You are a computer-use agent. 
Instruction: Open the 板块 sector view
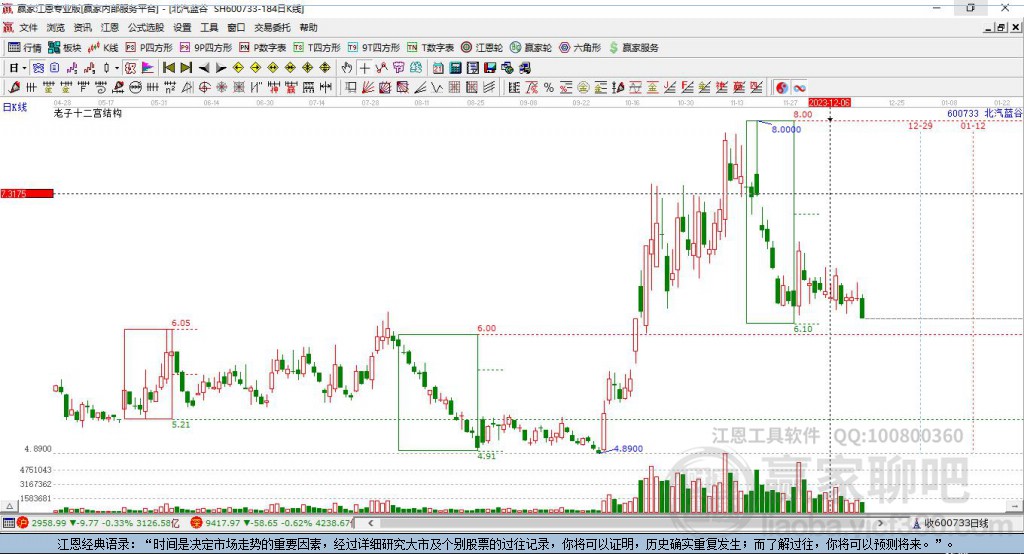click(64, 48)
